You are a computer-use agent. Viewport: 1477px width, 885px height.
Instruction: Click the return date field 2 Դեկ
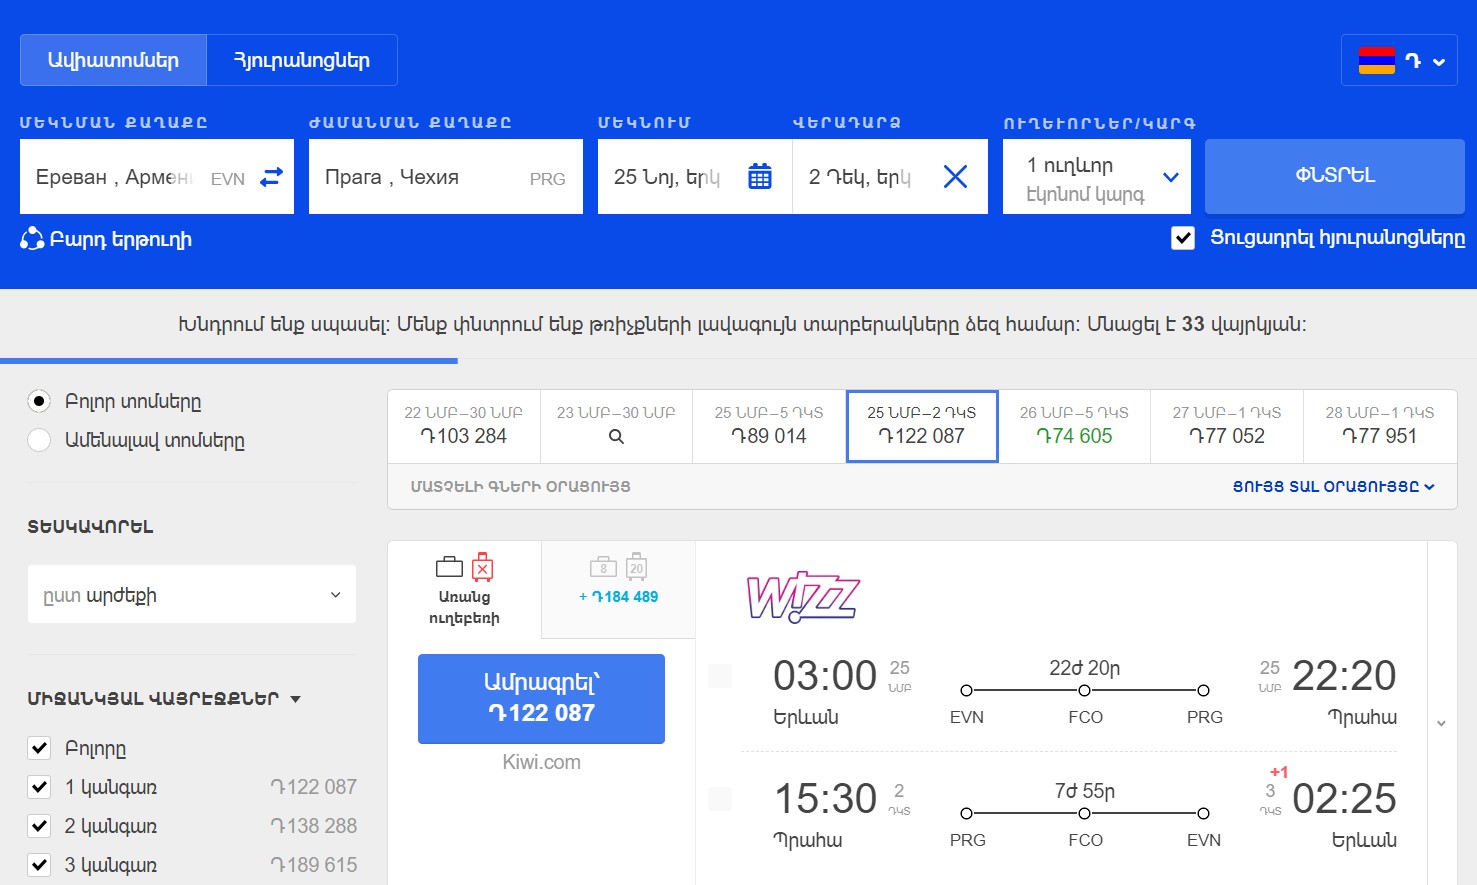(x=890, y=177)
